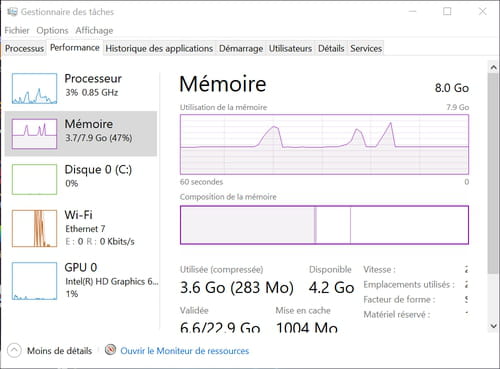
Task: Open the Affichage menu
Action: 94,30
